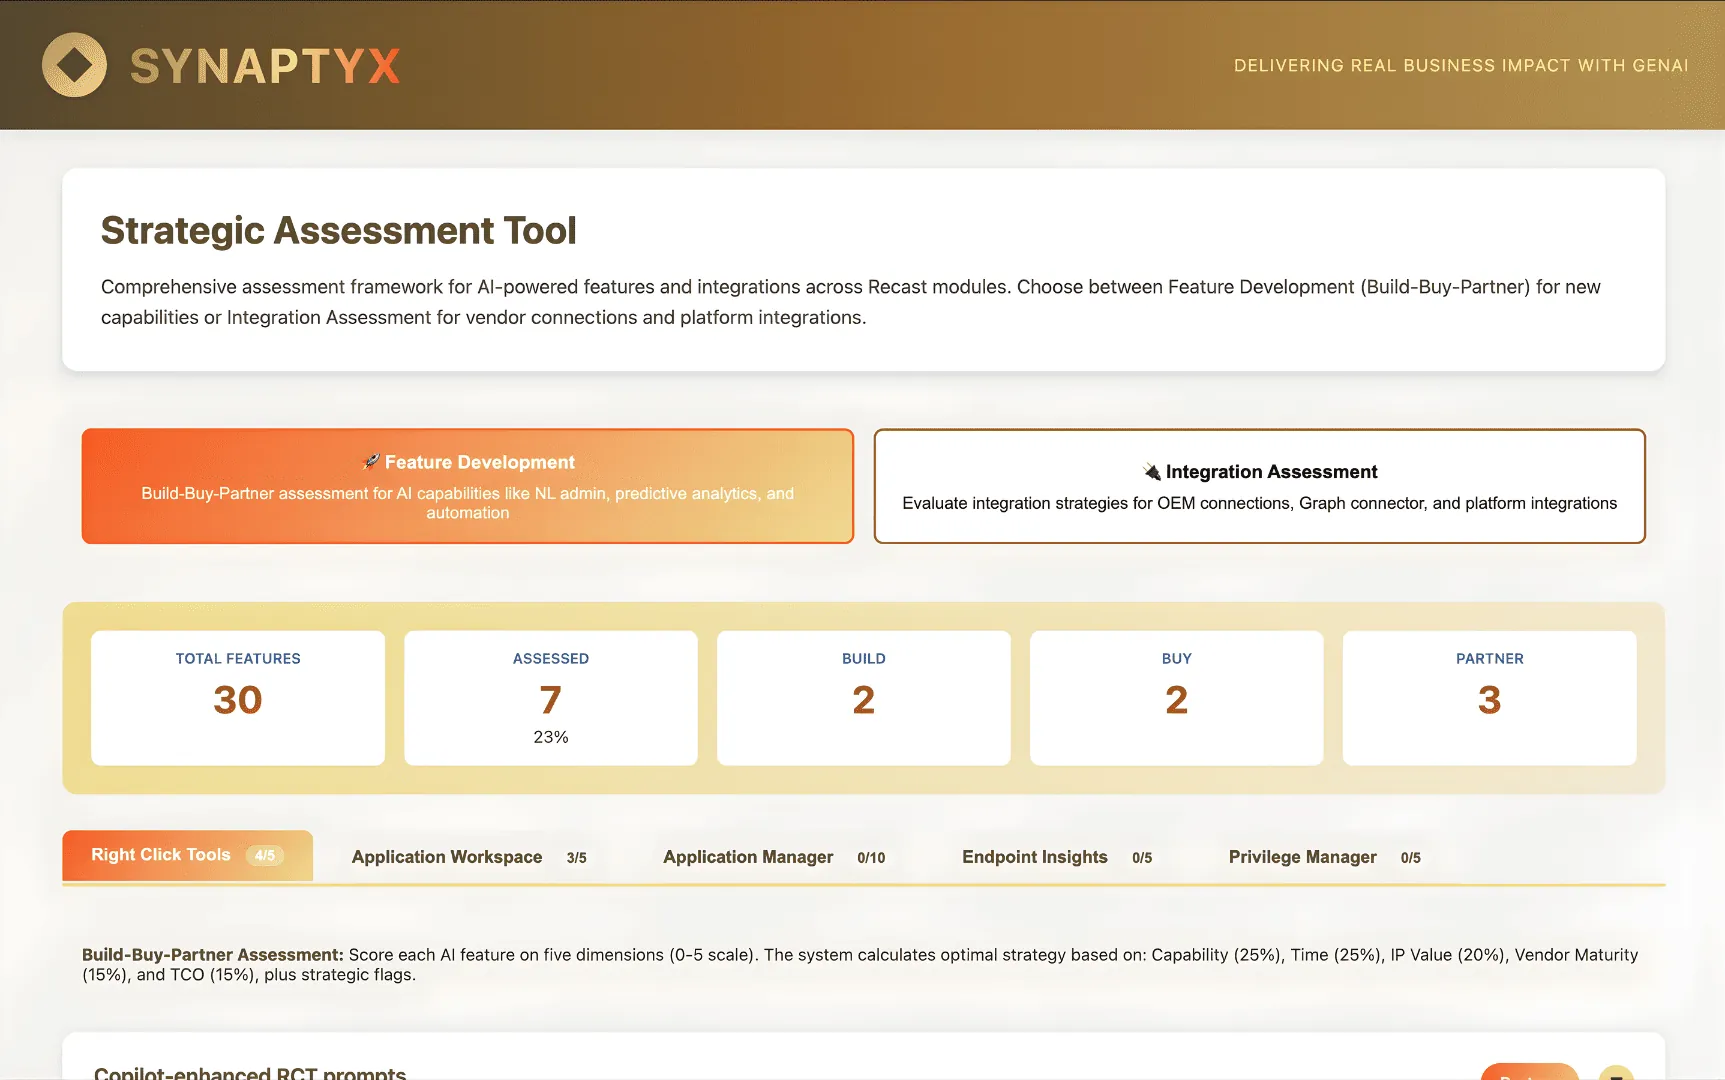The height and width of the screenshot is (1080, 1725).
Task: Click the plug icon on Integration Assessment
Action: 1152,472
